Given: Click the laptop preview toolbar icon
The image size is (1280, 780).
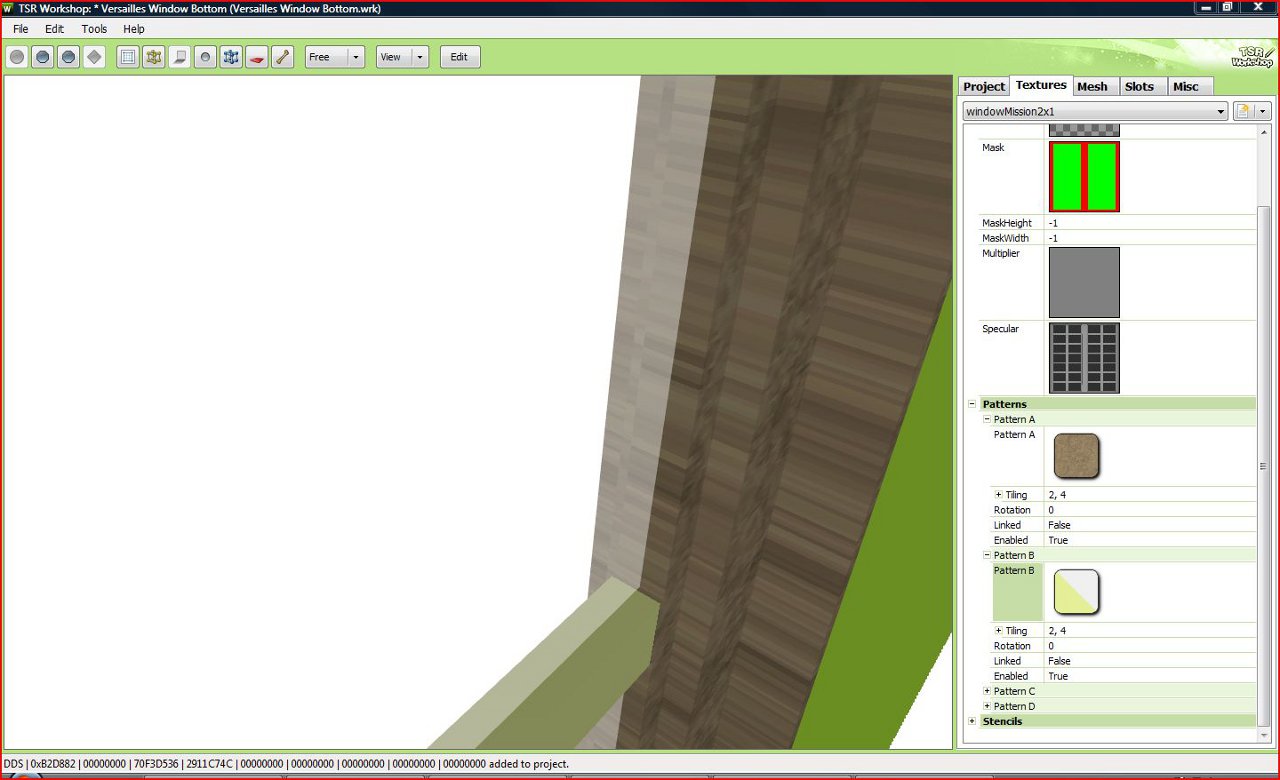Looking at the screenshot, I should click(180, 57).
